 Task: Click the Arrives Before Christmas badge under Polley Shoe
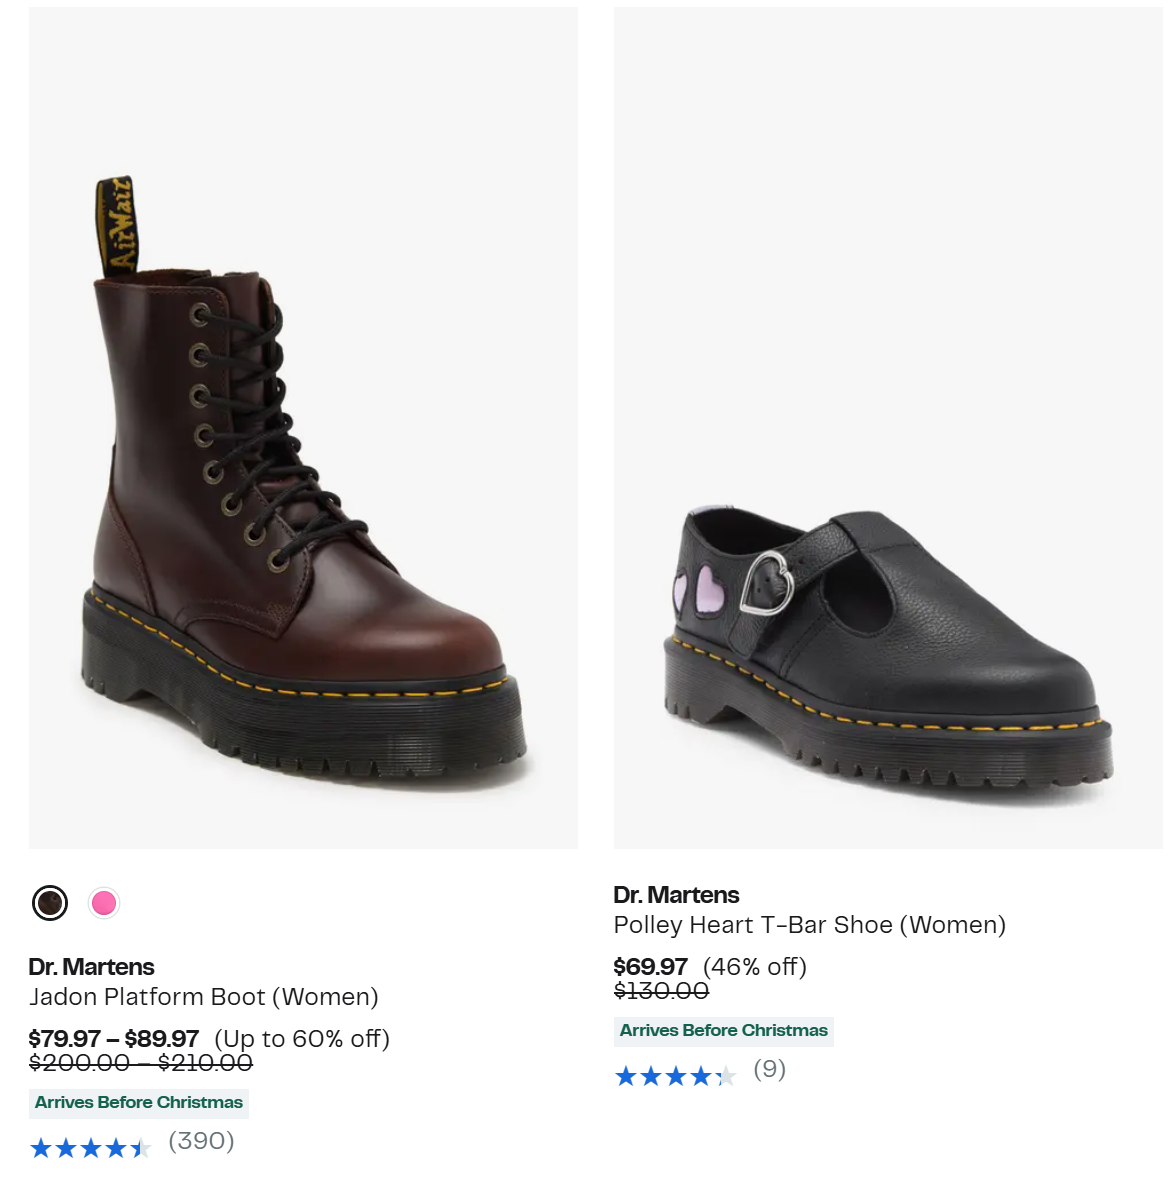(724, 1031)
